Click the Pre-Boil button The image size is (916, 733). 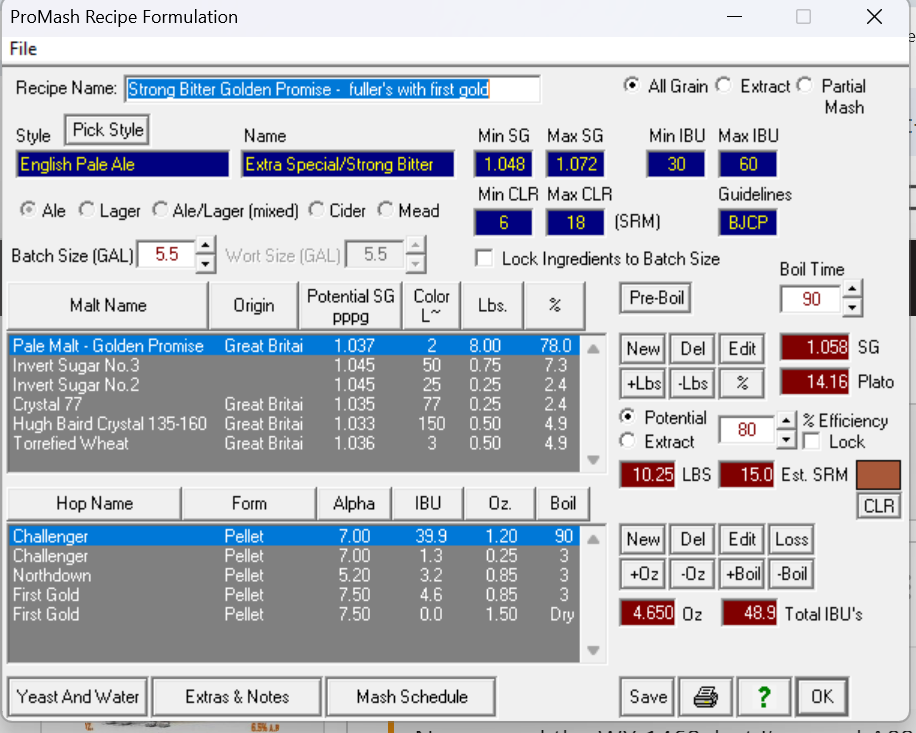[656, 298]
